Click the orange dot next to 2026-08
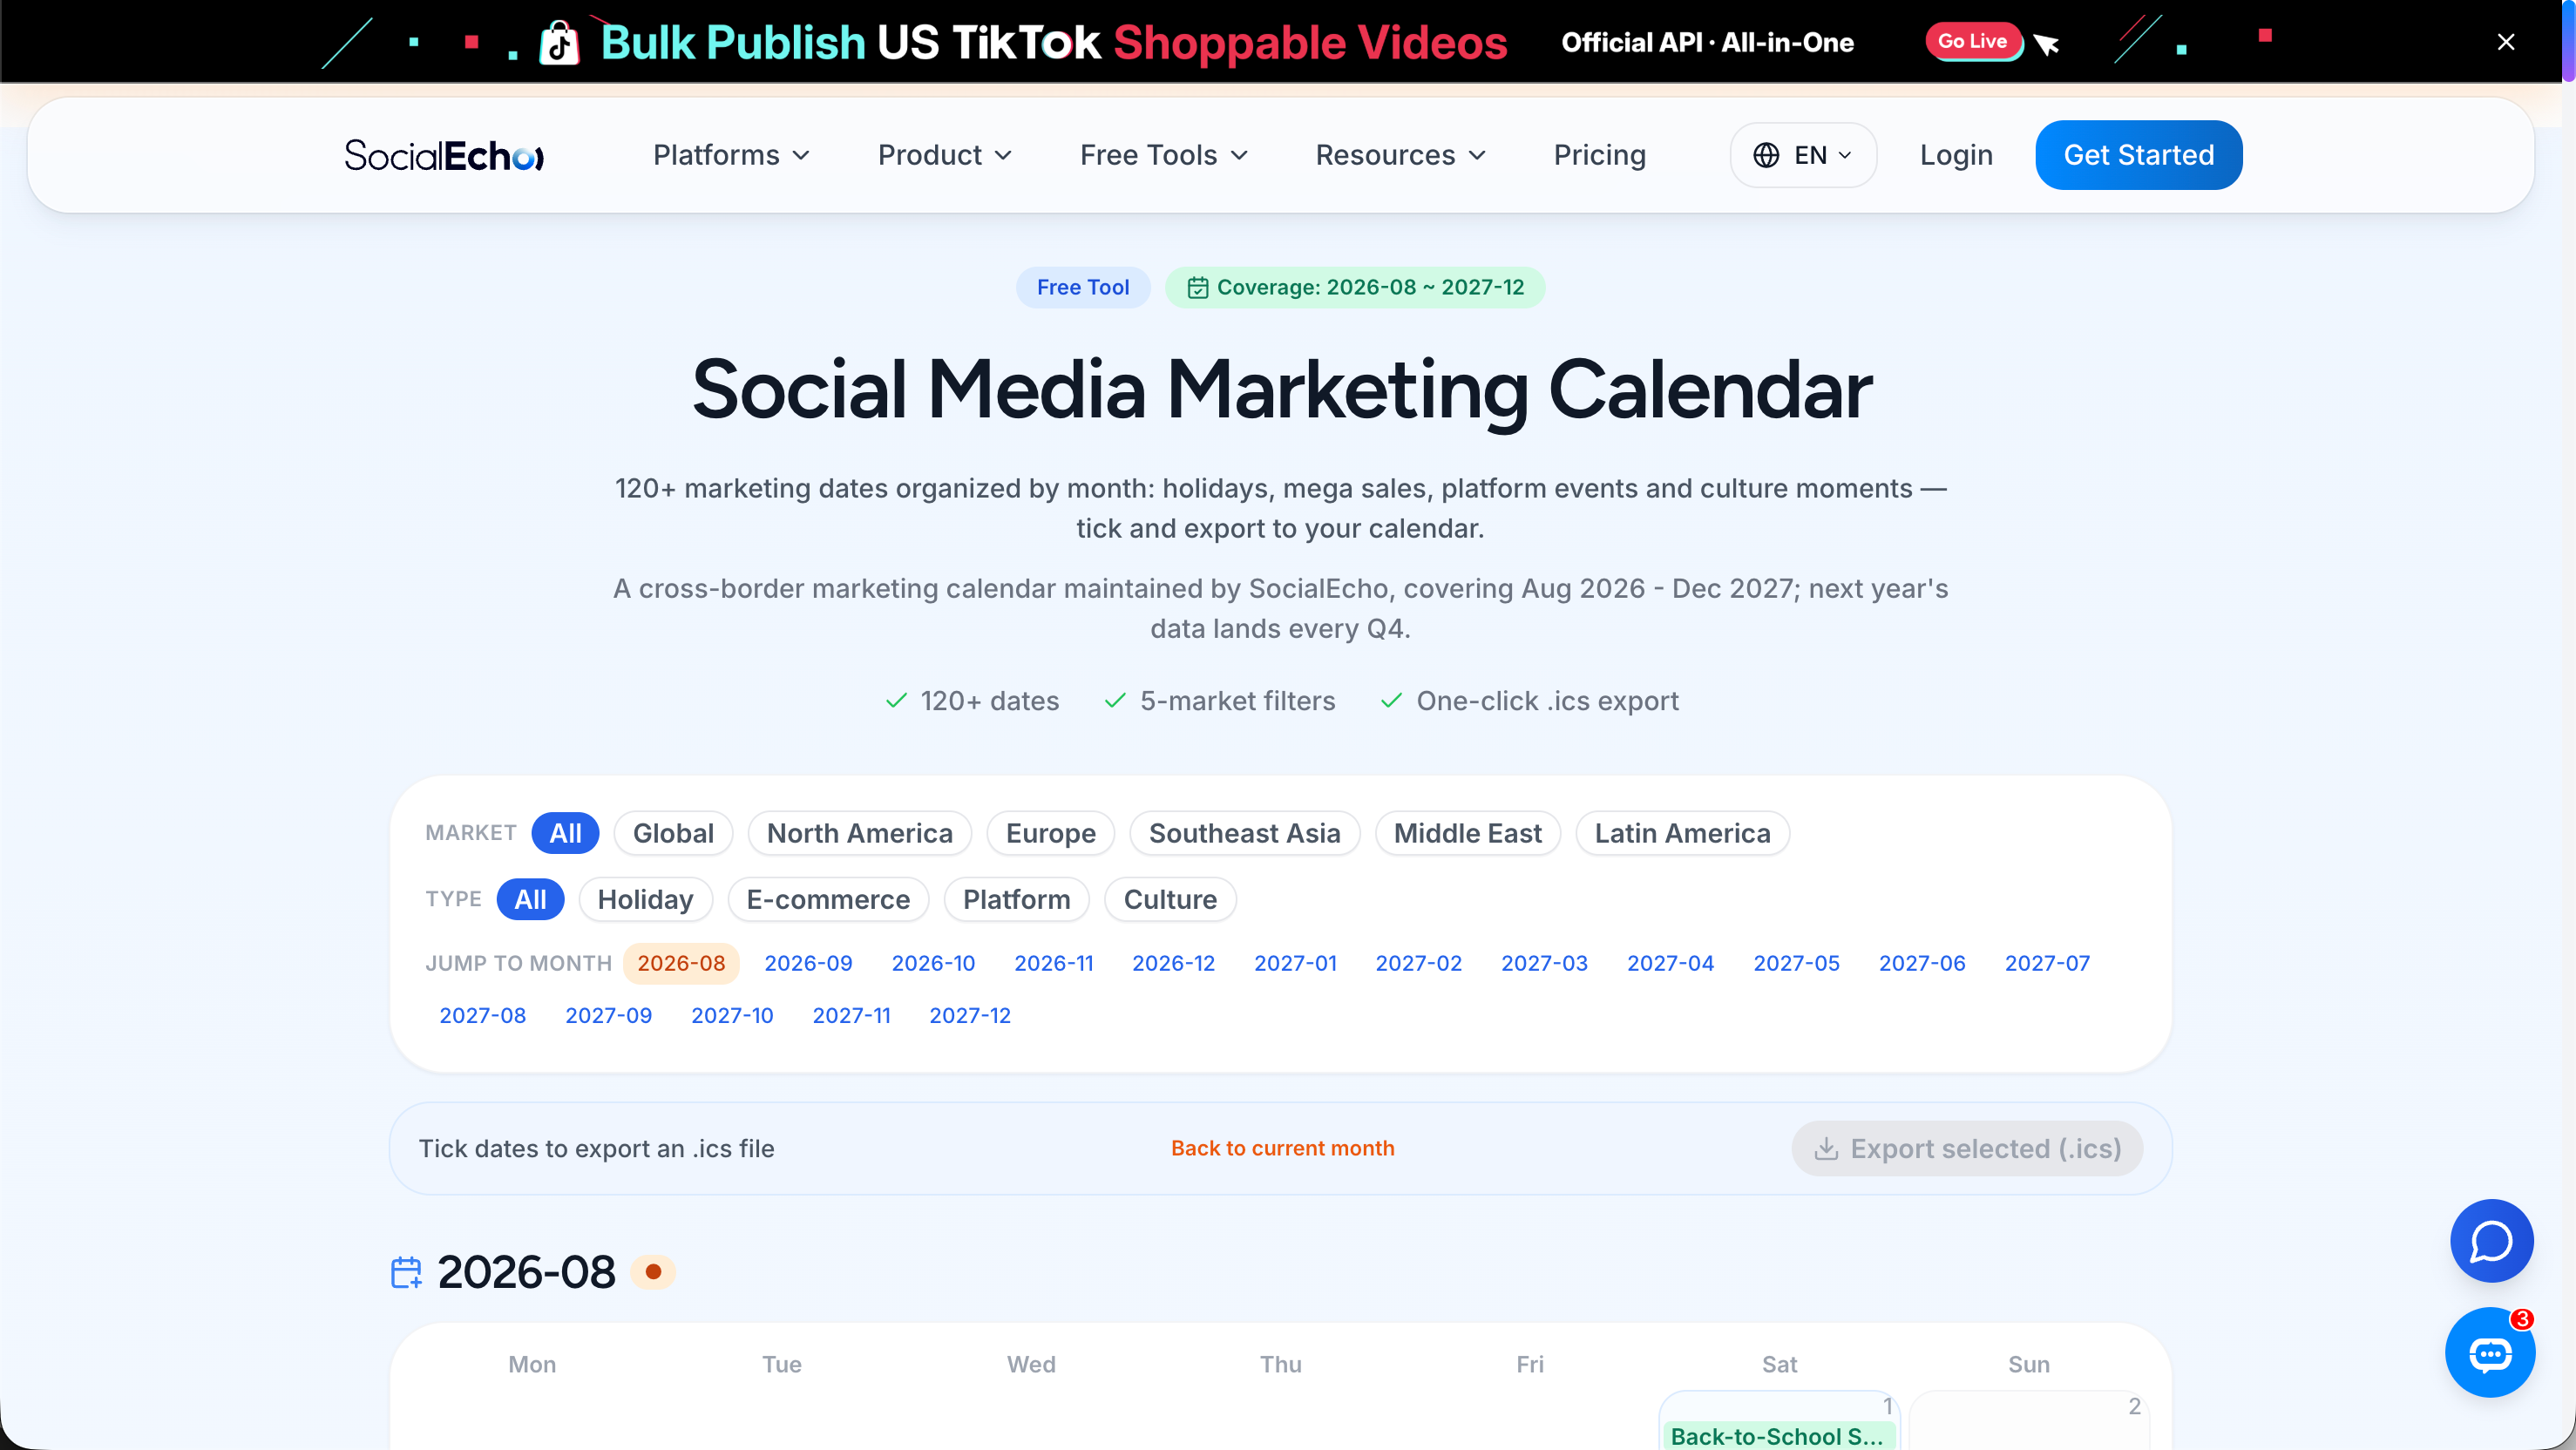This screenshot has width=2576, height=1450. (653, 1272)
